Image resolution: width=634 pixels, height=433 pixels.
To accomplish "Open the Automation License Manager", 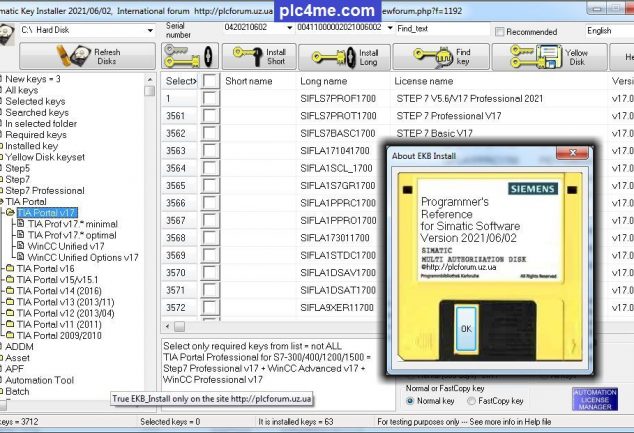I will (x=595, y=400).
